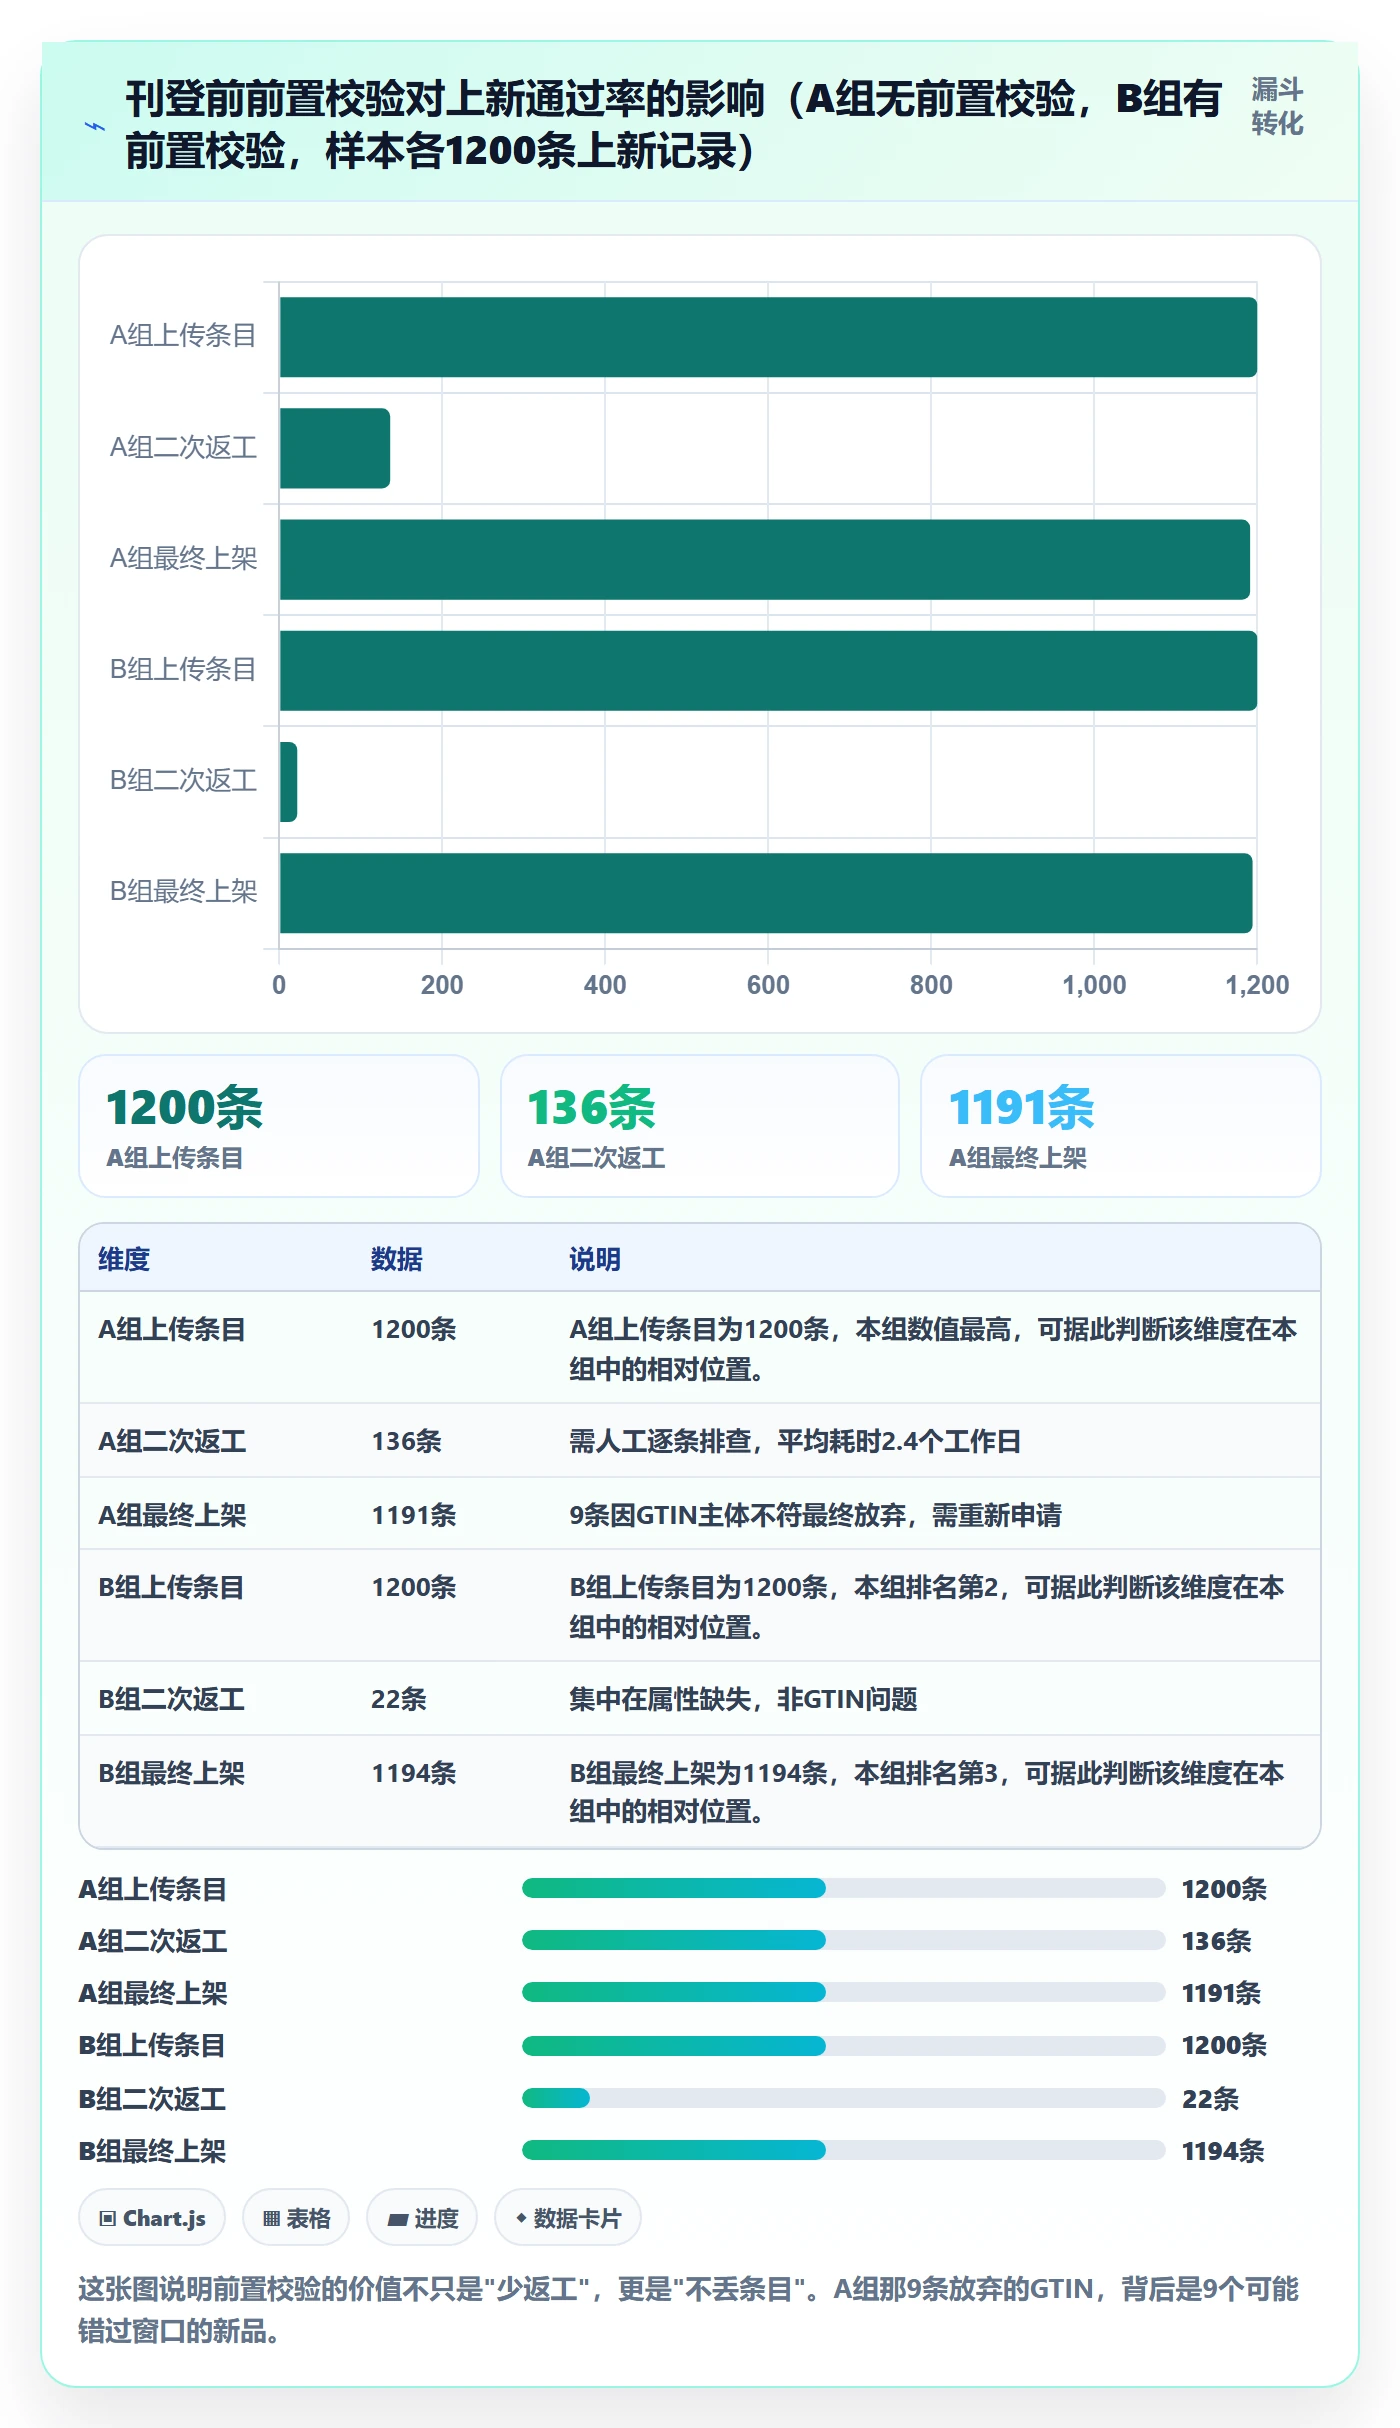Click the 22条 progress value label
1400x2428 pixels.
1210,2098
